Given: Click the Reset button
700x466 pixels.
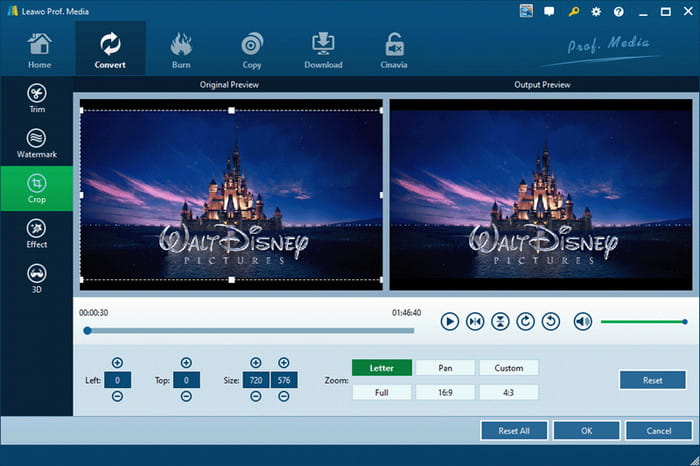Looking at the screenshot, I should pyautogui.click(x=652, y=380).
